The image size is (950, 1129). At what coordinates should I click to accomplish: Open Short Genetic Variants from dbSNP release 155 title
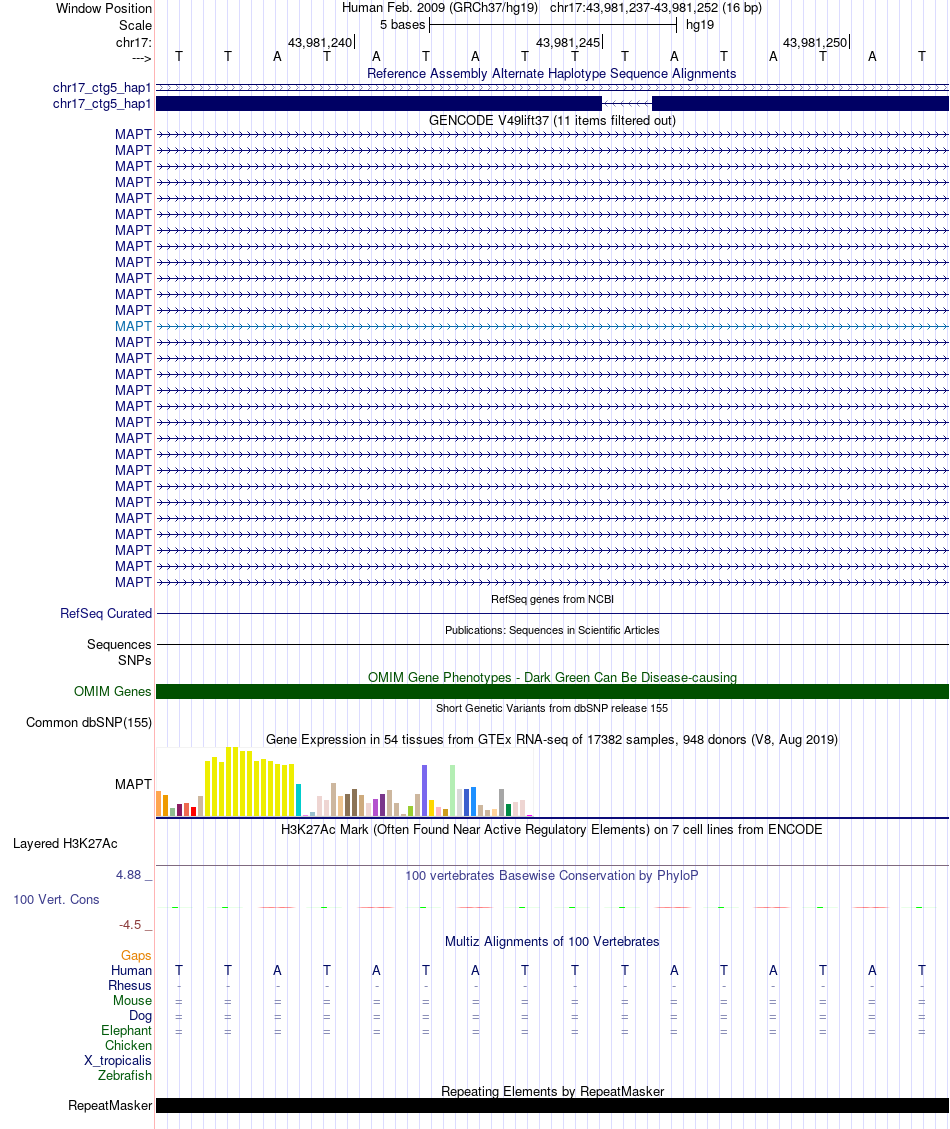coord(552,708)
